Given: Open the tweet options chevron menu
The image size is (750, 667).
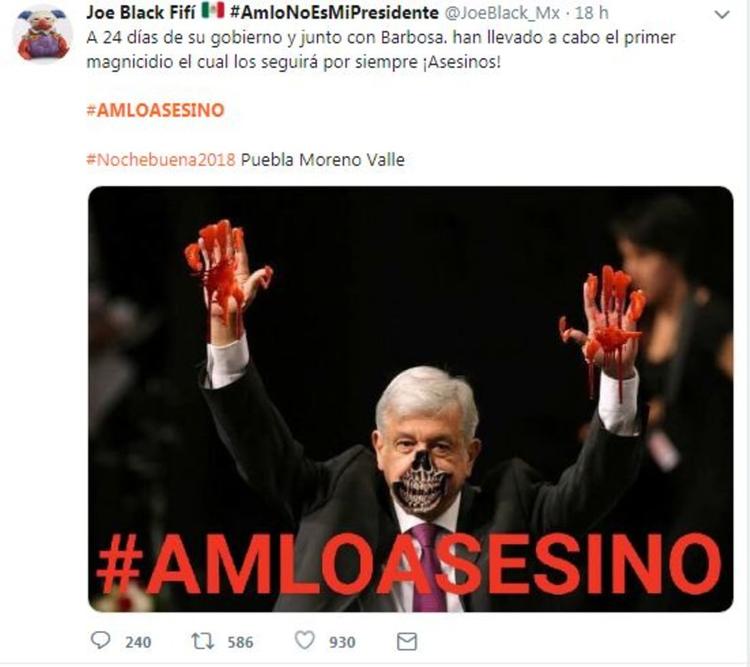Looking at the screenshot, I should 722,15.
